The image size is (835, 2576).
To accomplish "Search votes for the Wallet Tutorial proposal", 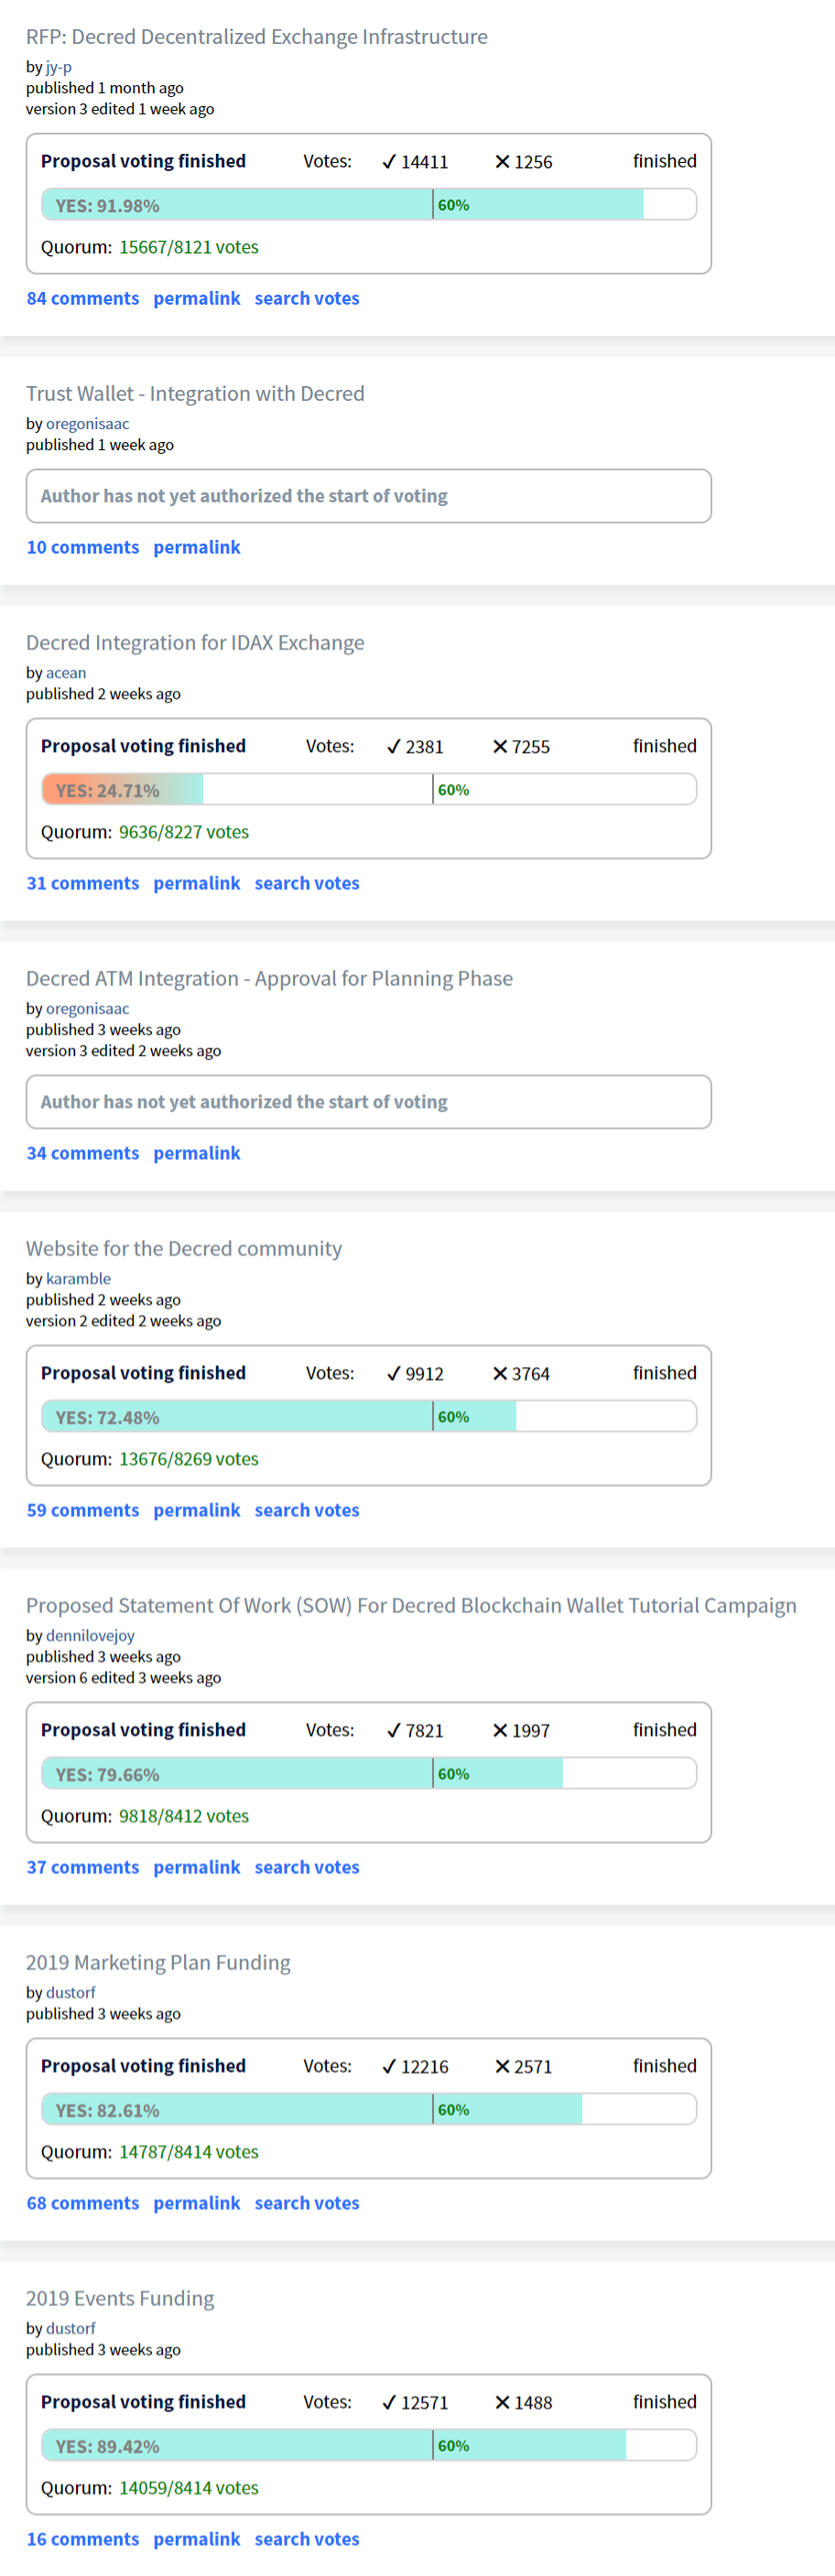I will tap(307, 1867).
